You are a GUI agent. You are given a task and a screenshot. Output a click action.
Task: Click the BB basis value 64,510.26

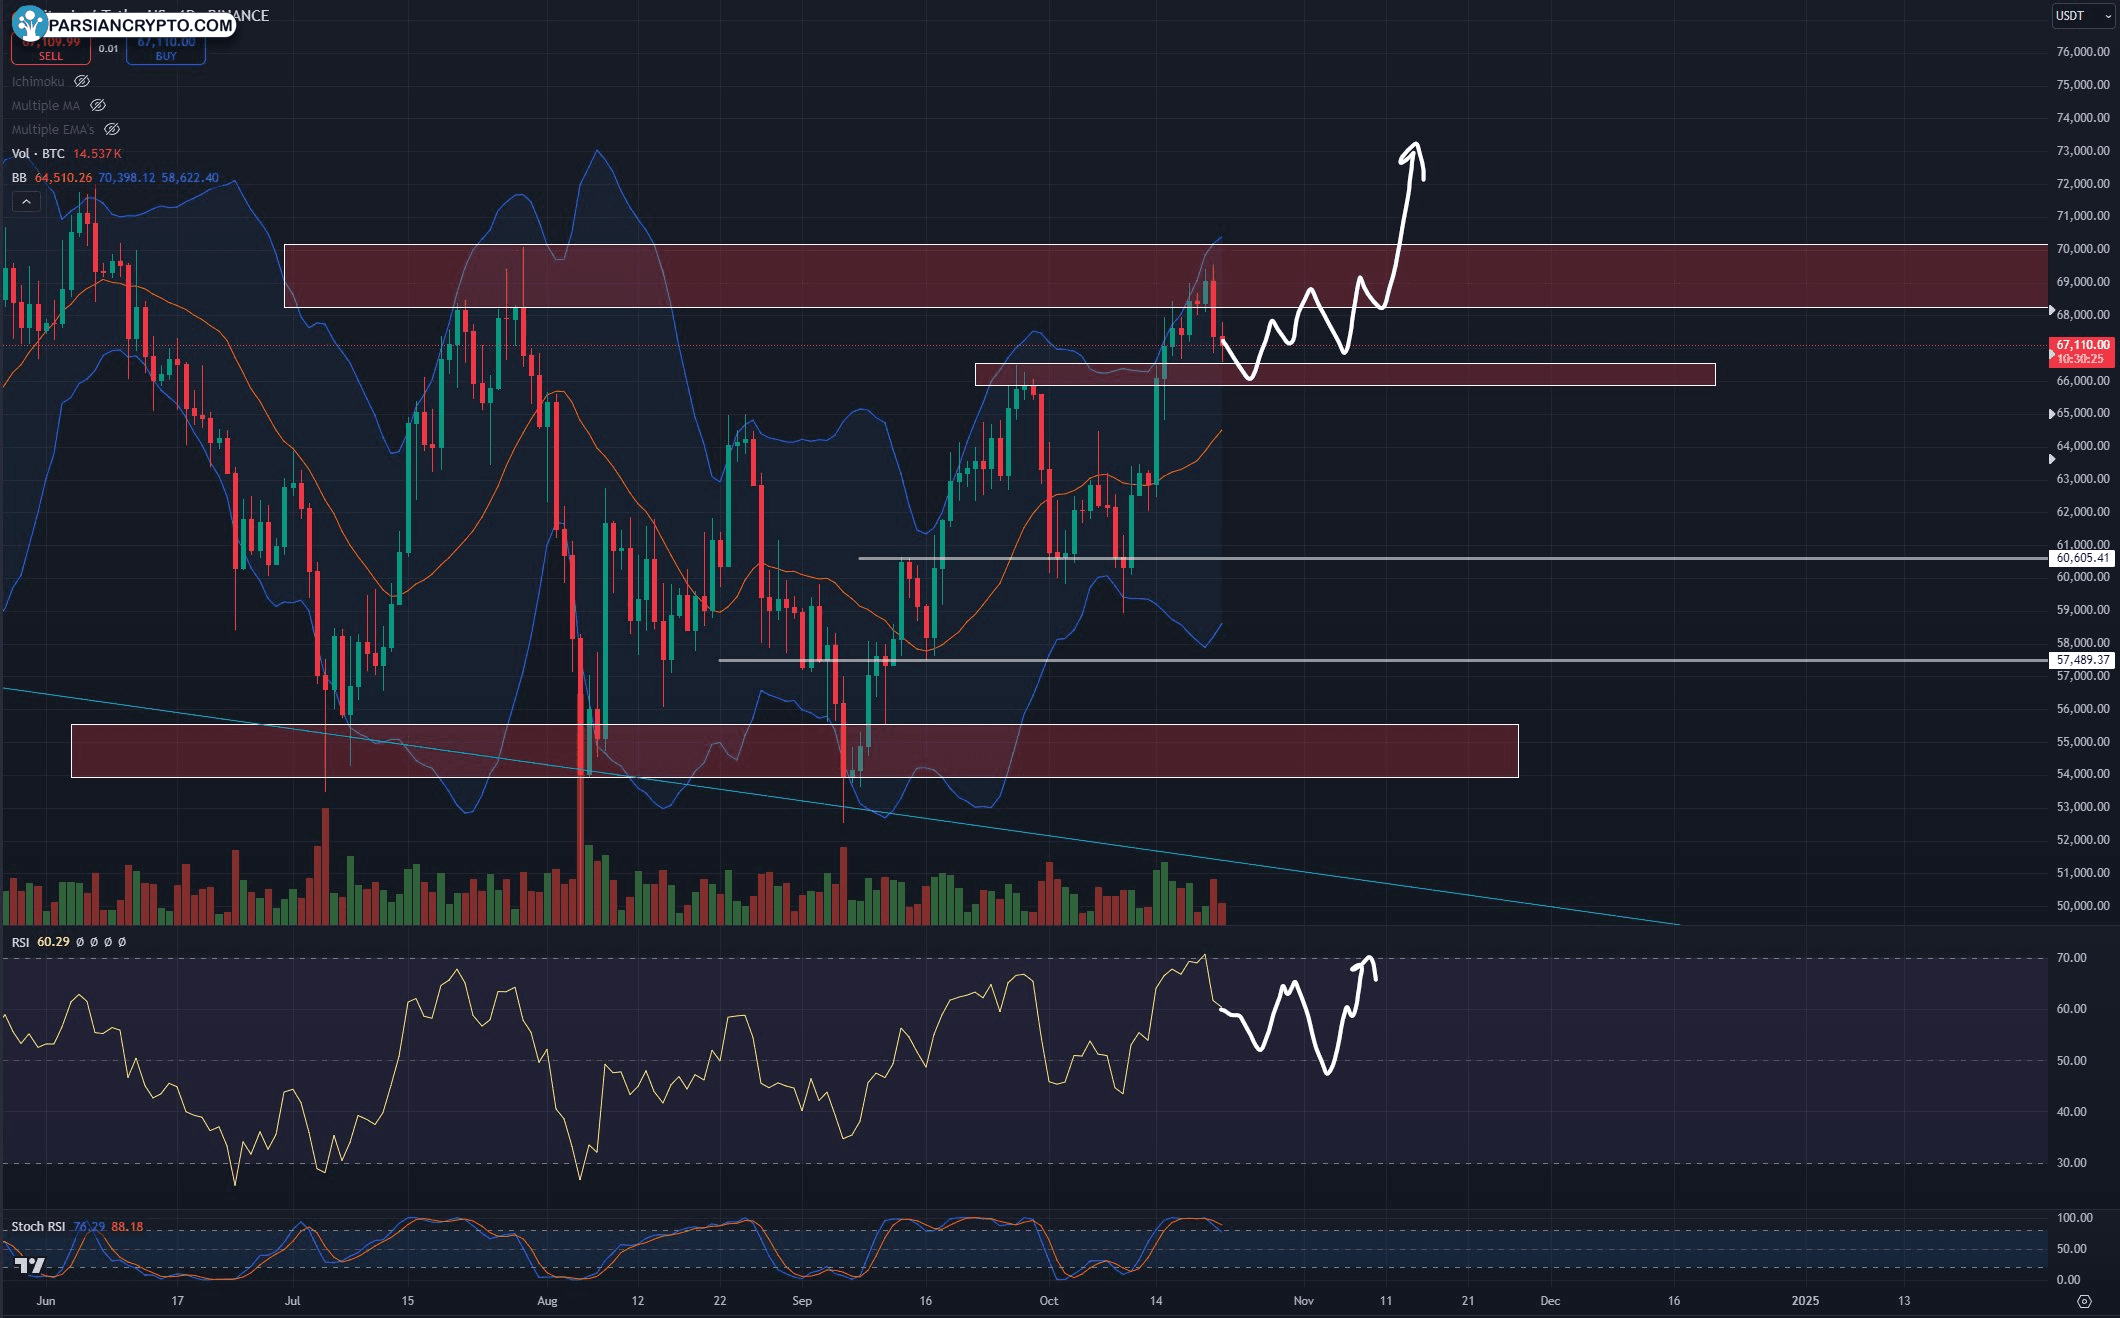point(63,177)
